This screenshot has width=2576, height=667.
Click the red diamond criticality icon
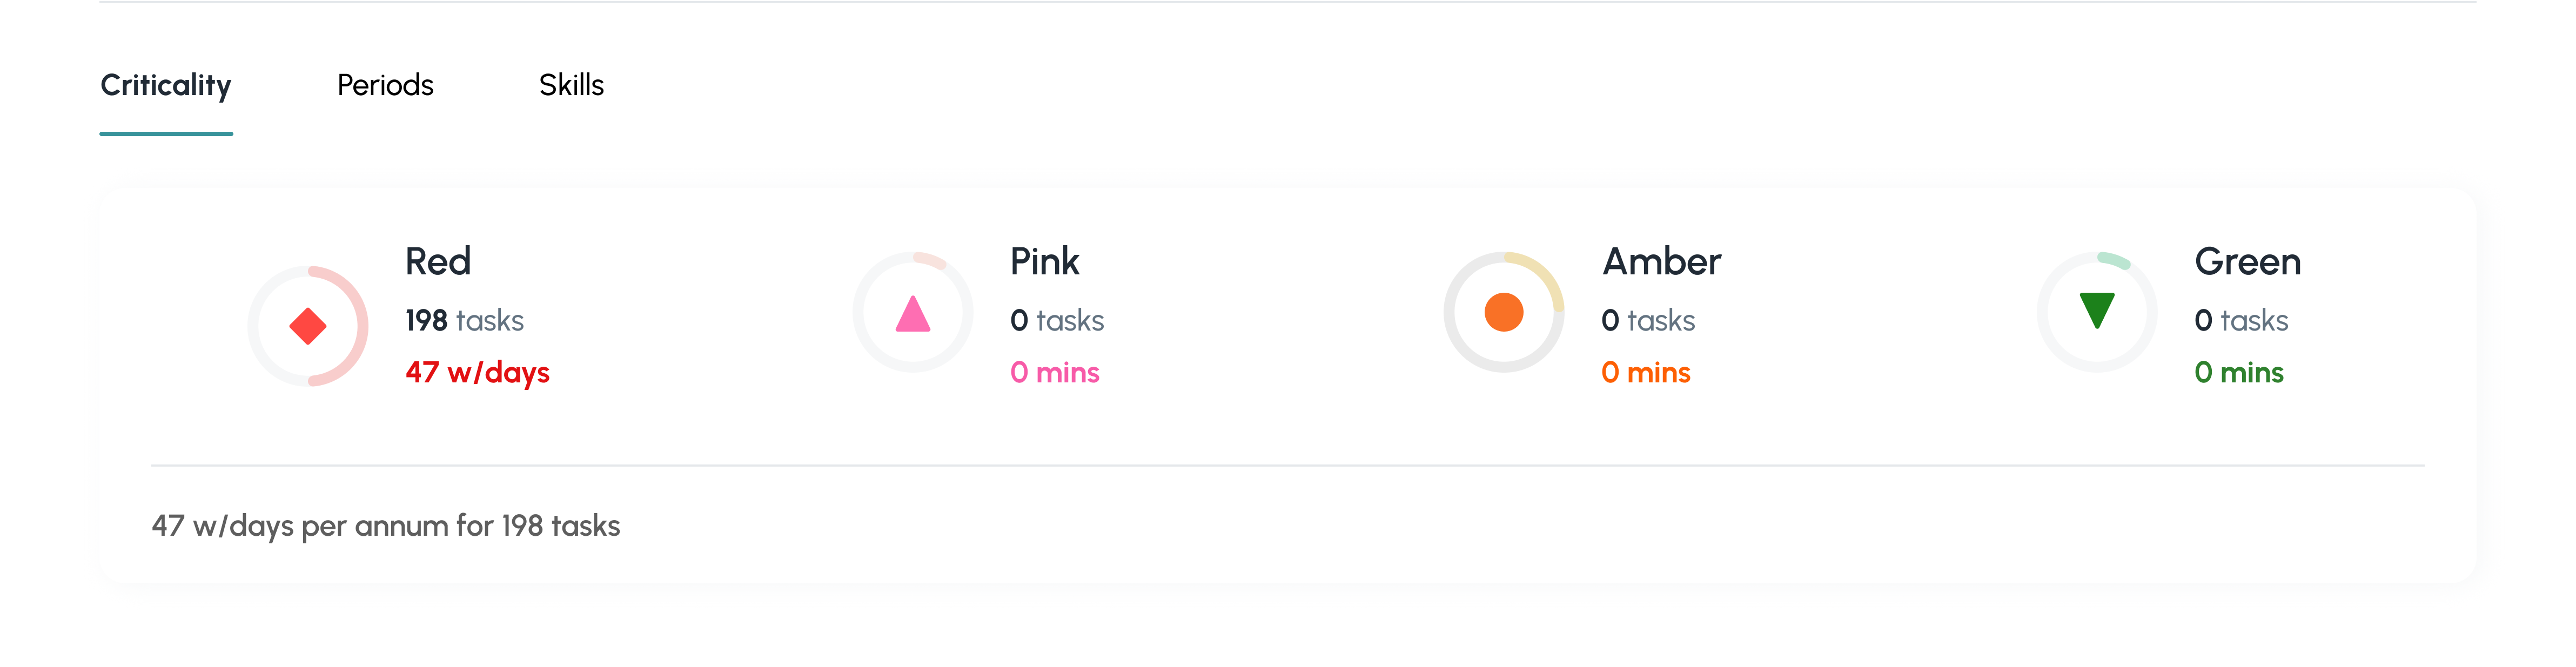coord(308,326)
